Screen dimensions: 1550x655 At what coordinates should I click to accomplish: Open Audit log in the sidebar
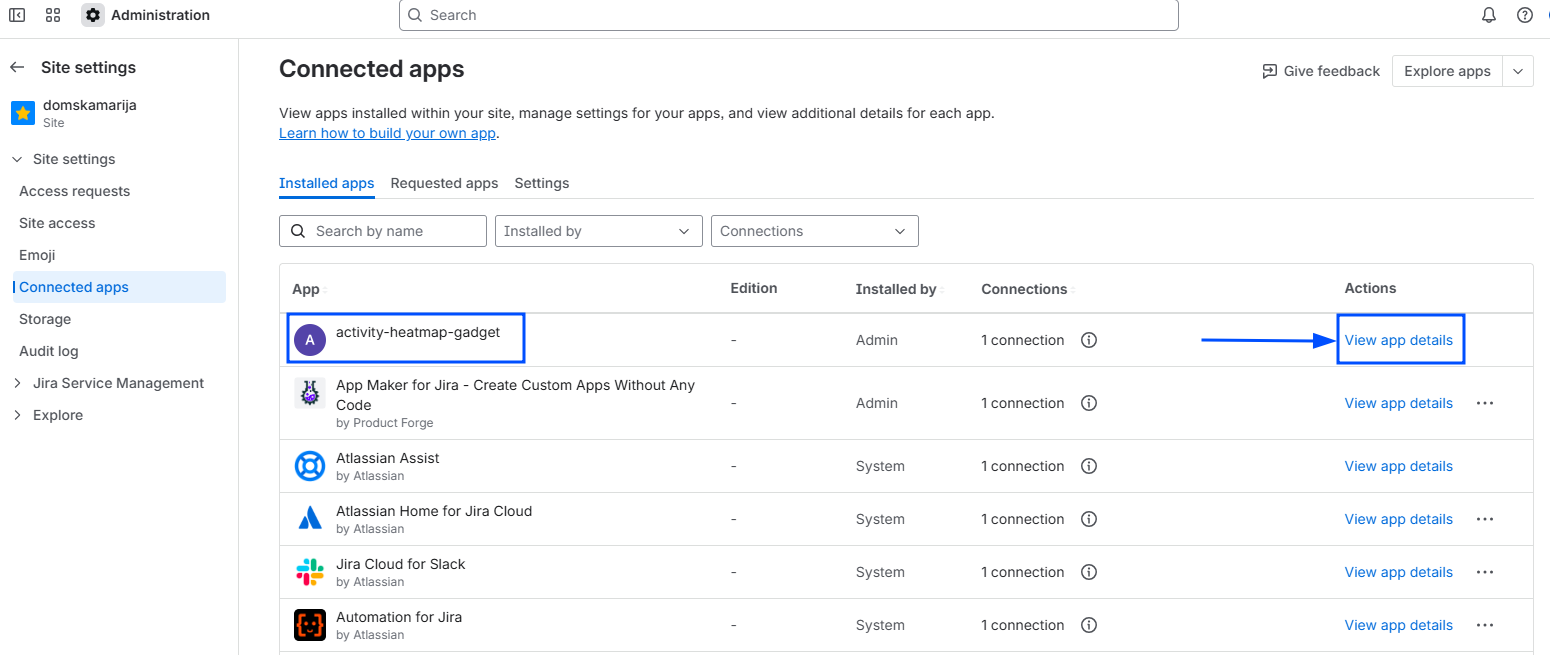pyautogui.click(x=48, y=351)
